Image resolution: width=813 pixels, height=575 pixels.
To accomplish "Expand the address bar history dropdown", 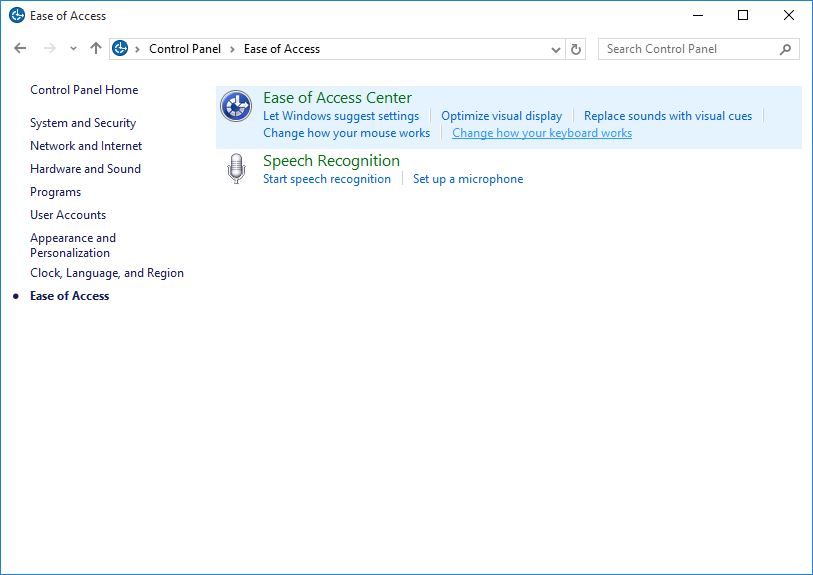I will coord(556,50).
